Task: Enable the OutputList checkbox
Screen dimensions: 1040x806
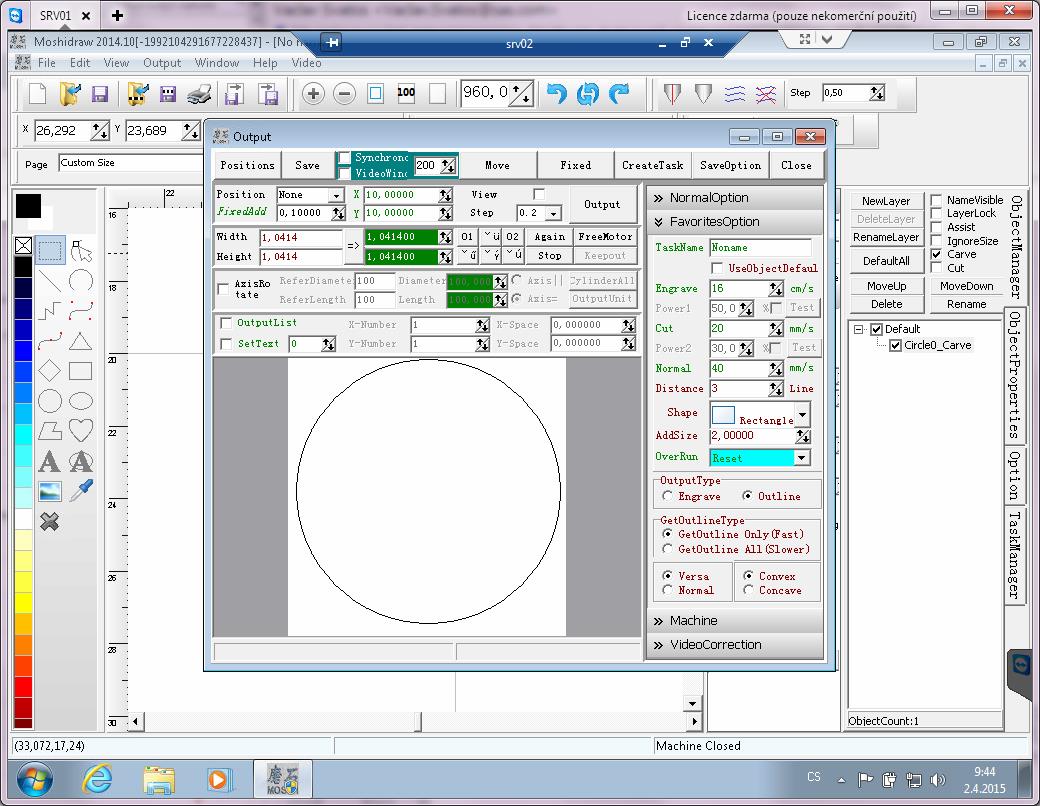Action: pos(226,323)
